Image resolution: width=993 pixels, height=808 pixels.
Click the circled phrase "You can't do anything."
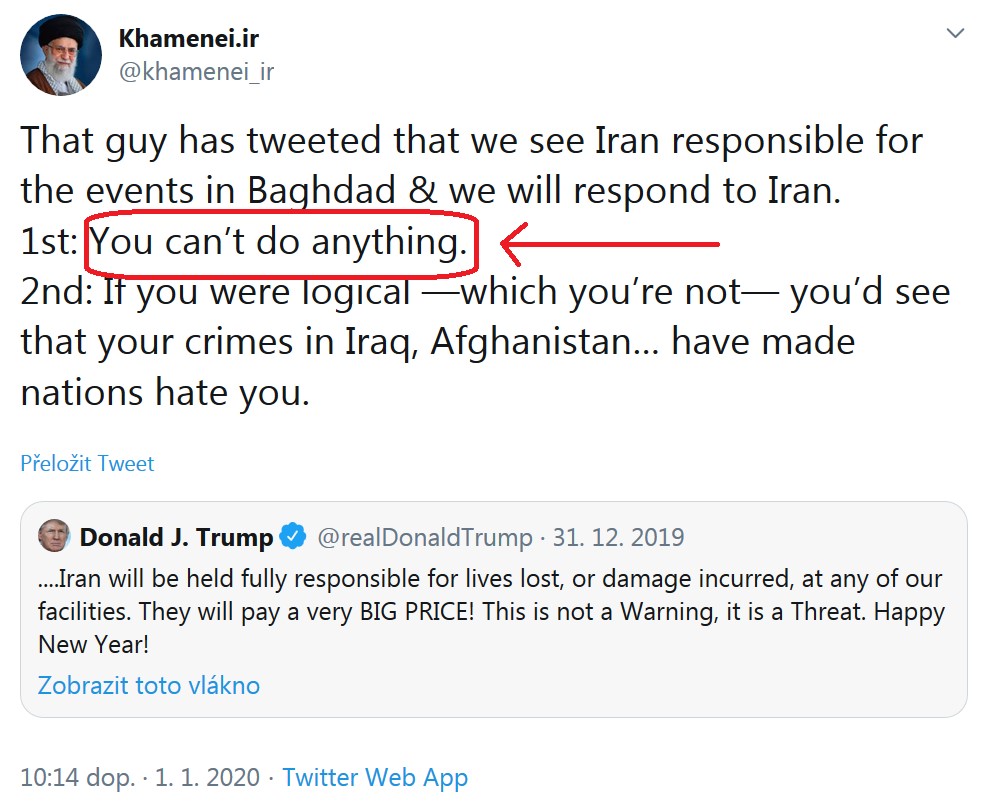click(280, 243)
